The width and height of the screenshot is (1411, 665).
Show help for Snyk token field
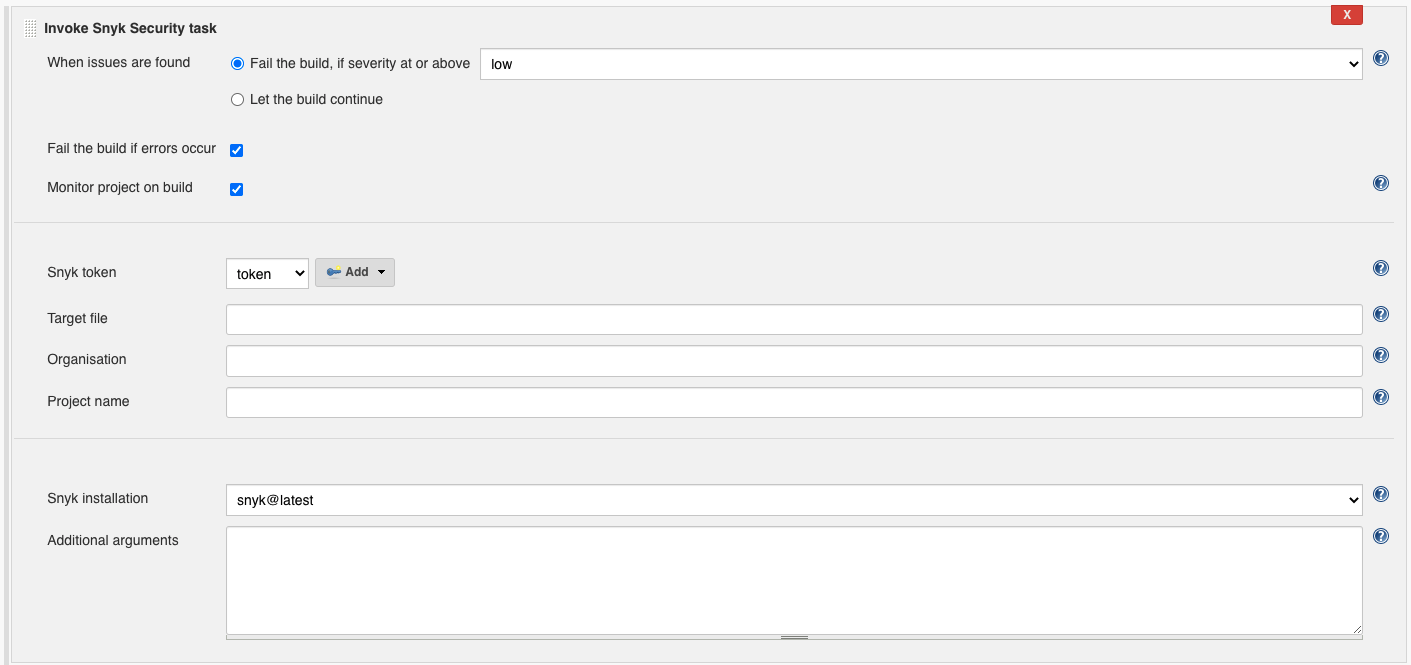click(x=1381, y=268)
